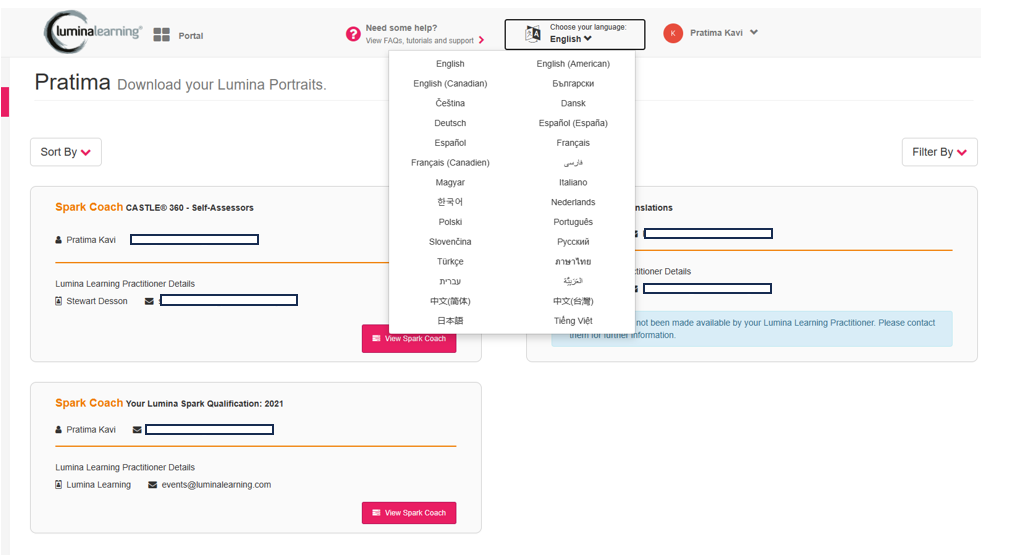Viewport: 1011px width, 559px height.
Task: Select plain Español language option
Action: (x=450, y=143)
